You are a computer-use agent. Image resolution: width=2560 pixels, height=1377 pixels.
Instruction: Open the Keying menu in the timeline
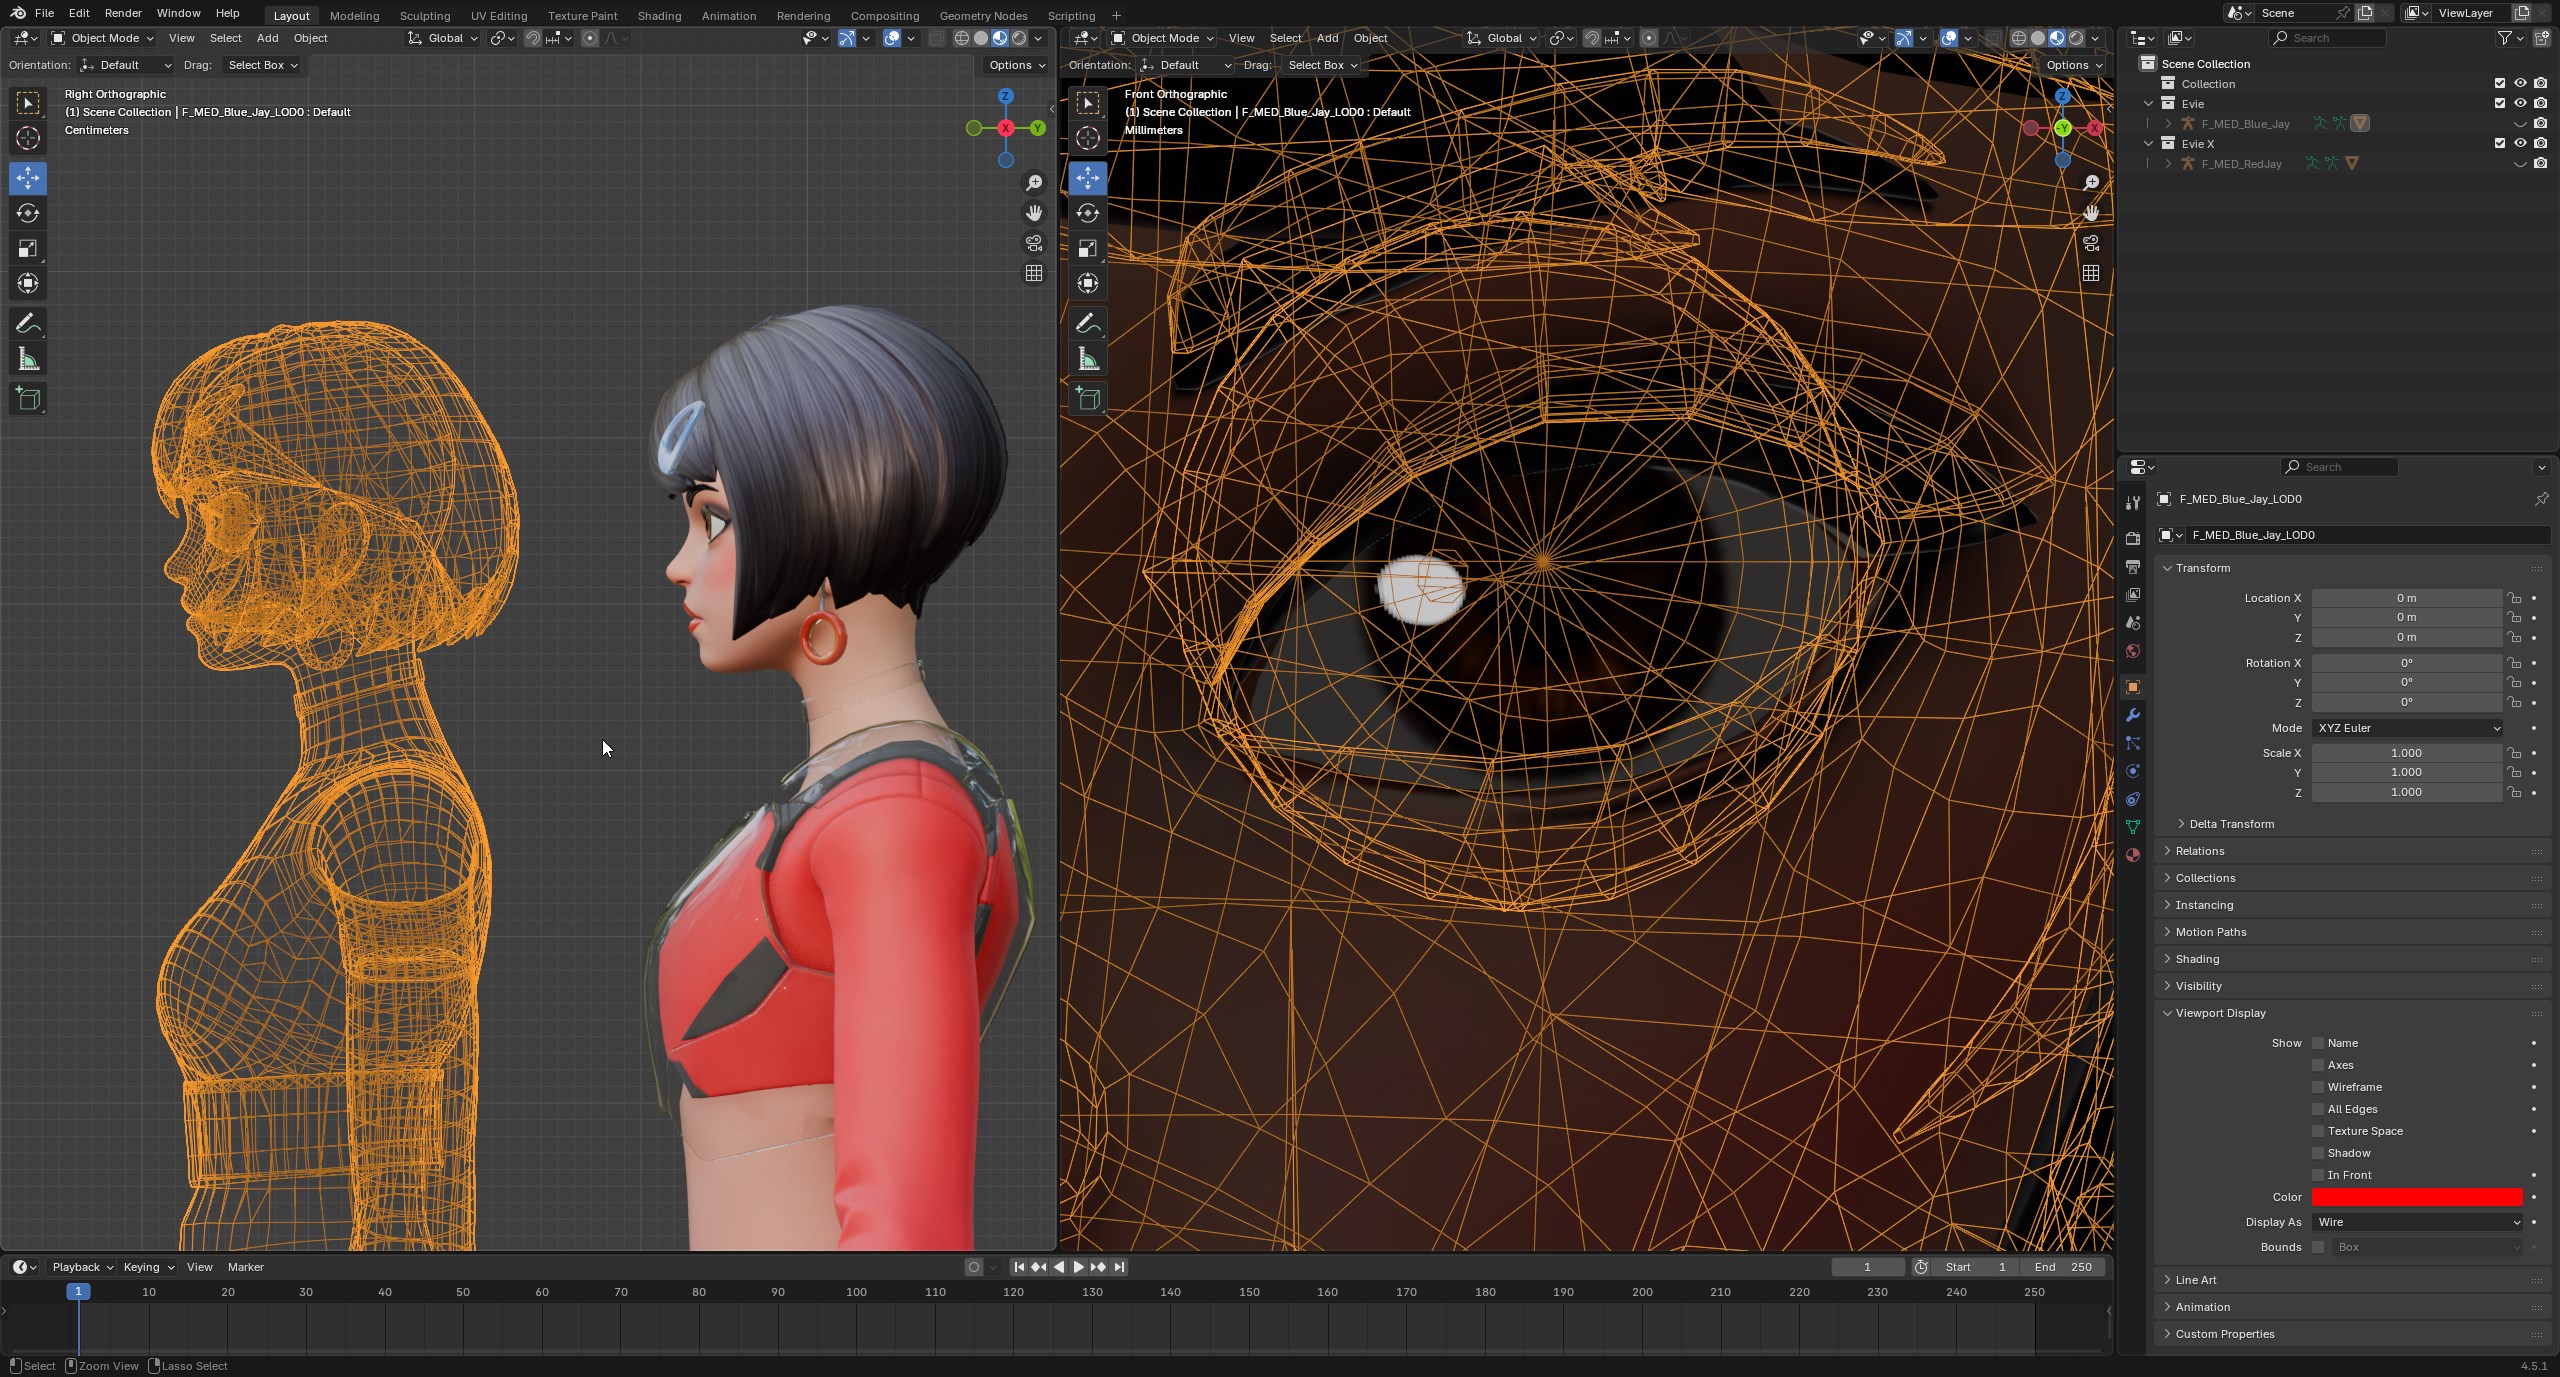pos(147,1267)
